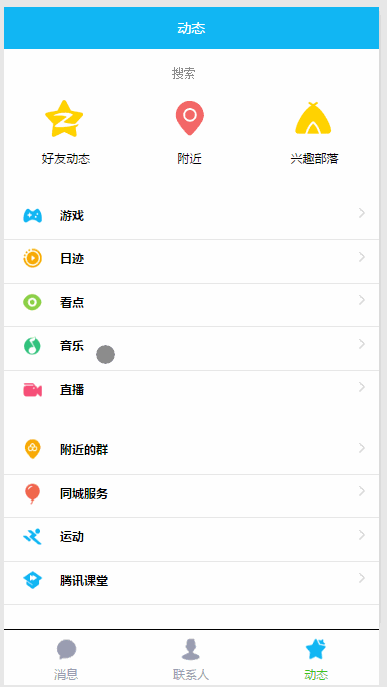Open the green music note 音乐 icon
Viewport: 387px width, 687px height.
(32, 346)
